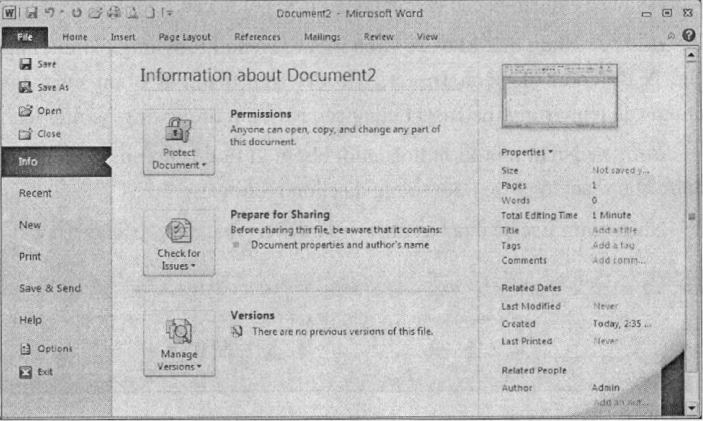
Task: Open Word Help via the question mark icon
Action: (689, 35)
